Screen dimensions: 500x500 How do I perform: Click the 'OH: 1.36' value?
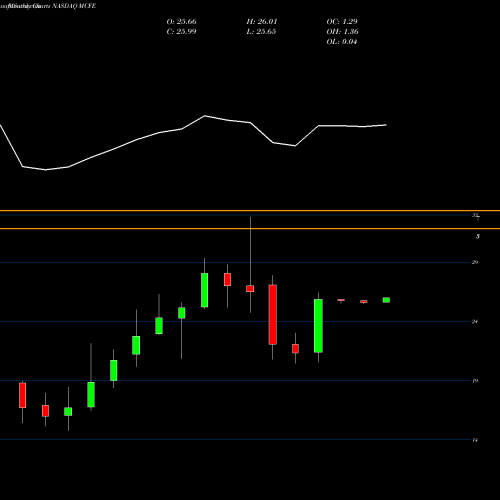click(342, 32)
